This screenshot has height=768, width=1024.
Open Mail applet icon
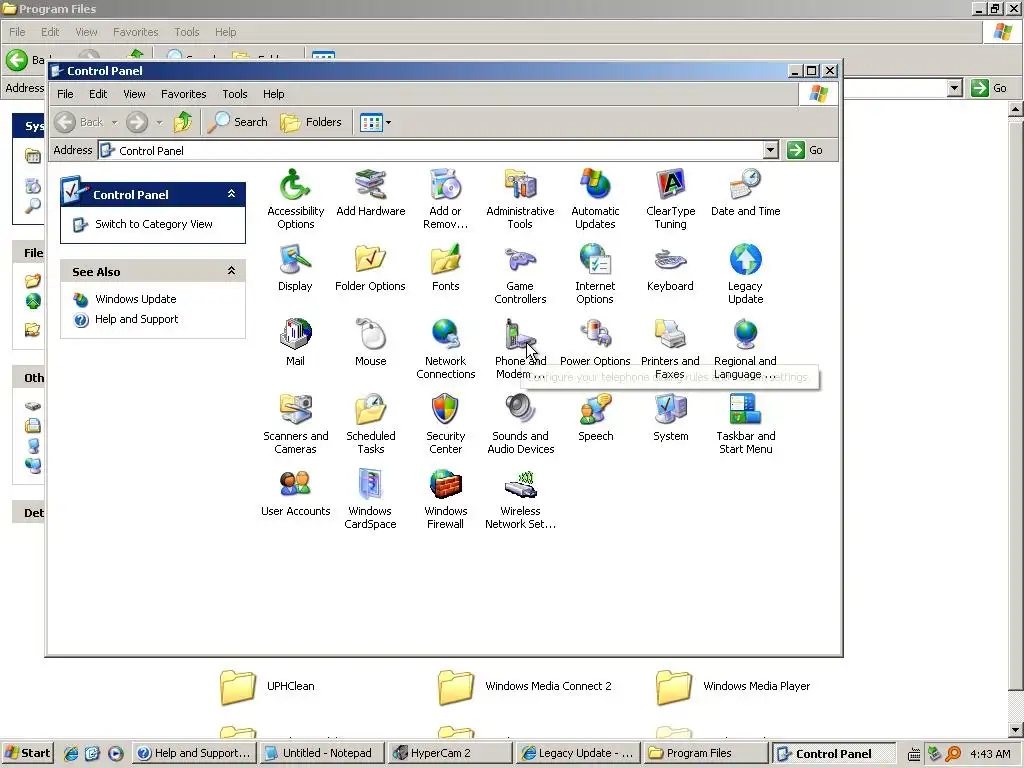pos(295,335)
